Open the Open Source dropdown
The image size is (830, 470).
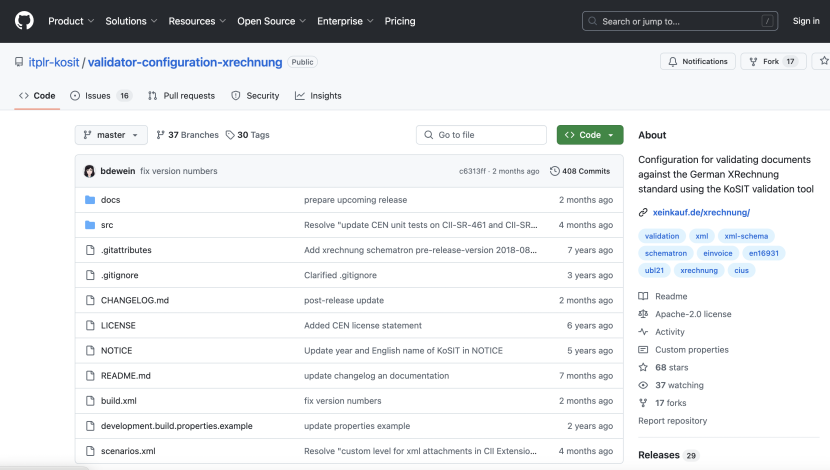272,21
